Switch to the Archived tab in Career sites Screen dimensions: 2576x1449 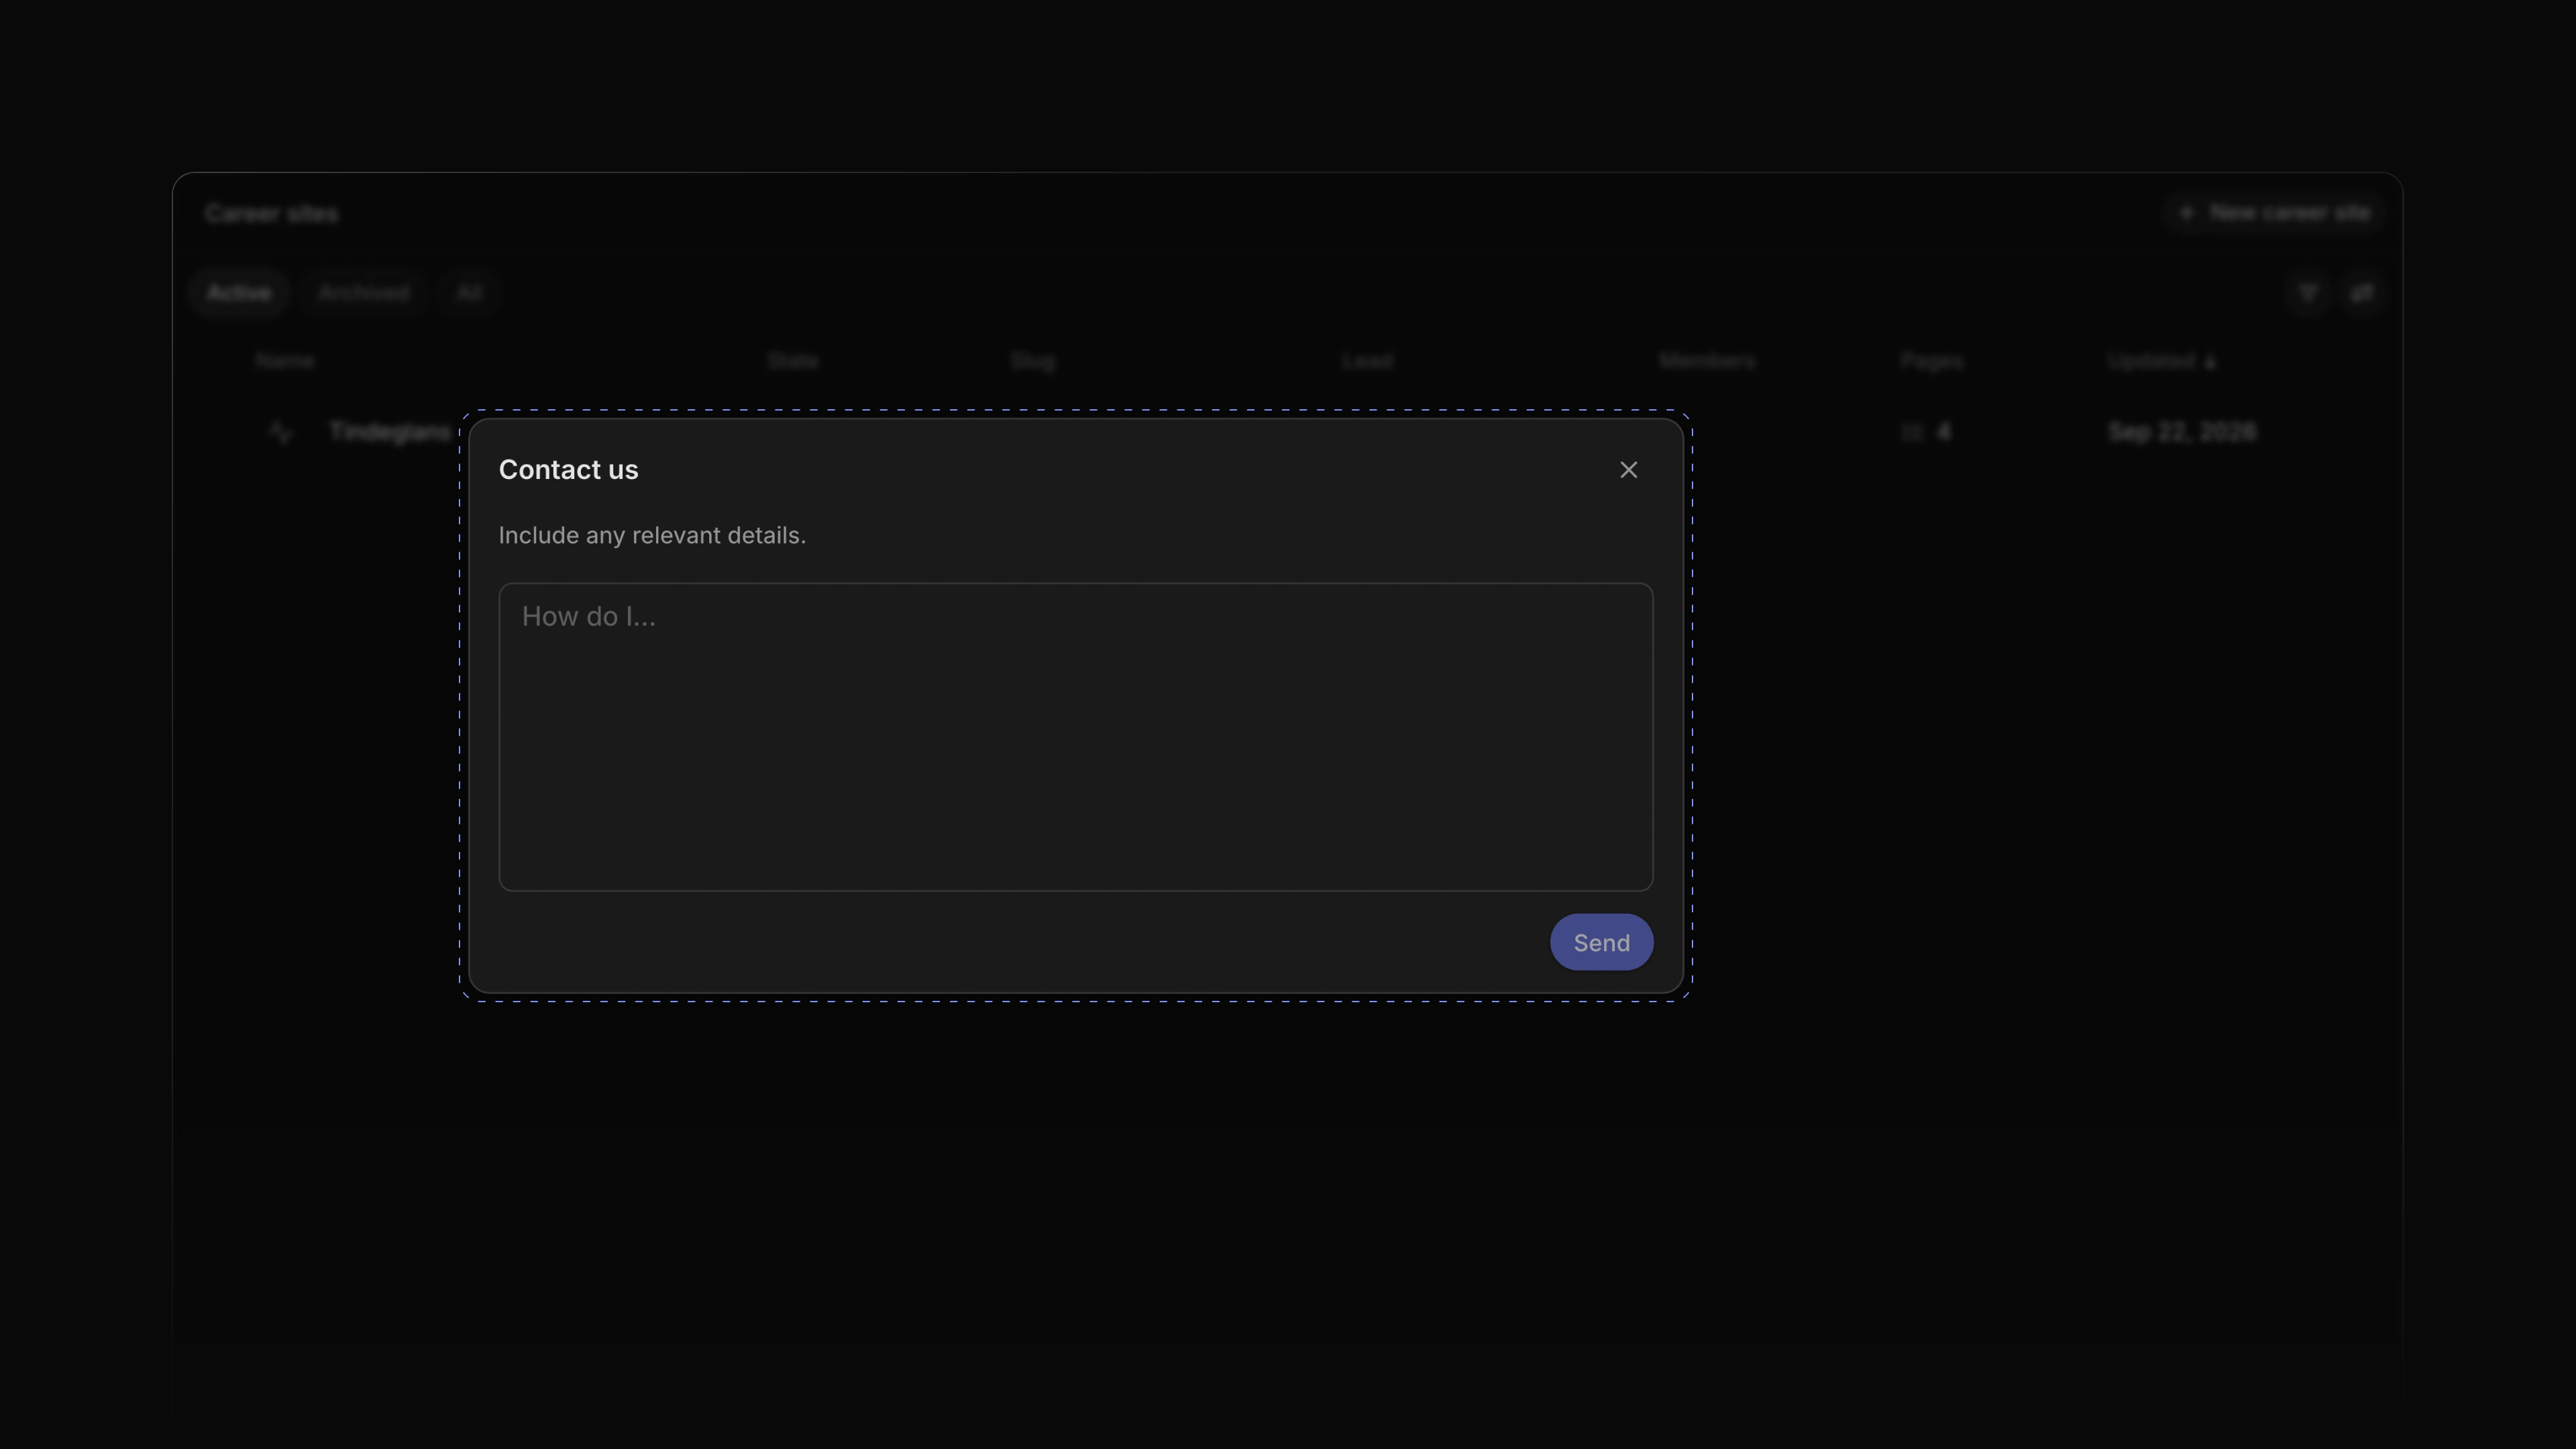[364, 293]
